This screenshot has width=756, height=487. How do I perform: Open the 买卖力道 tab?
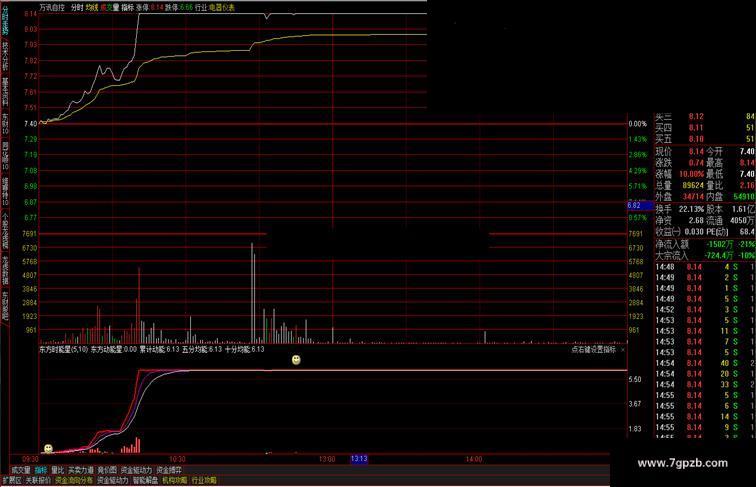point(81,470)
